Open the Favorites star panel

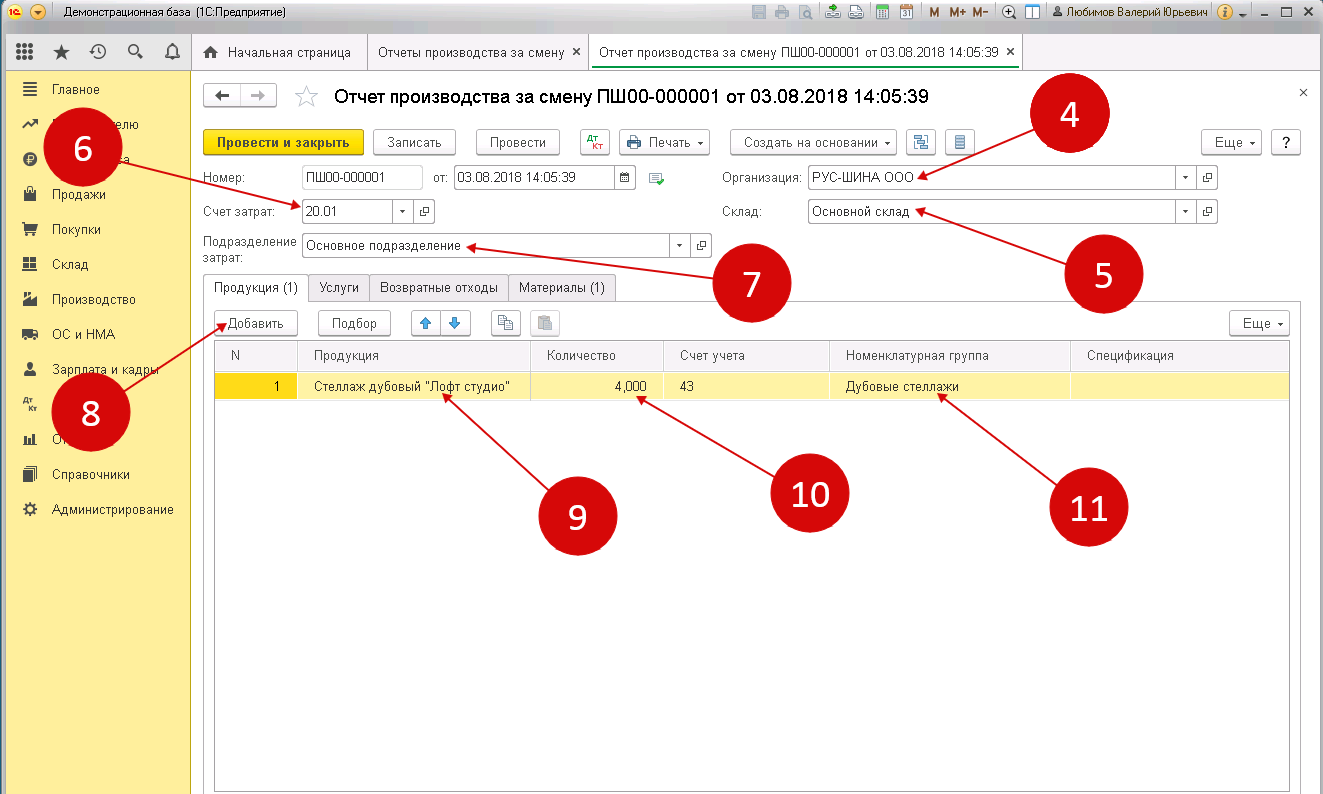pyautogui.click(x=61, y=52)
